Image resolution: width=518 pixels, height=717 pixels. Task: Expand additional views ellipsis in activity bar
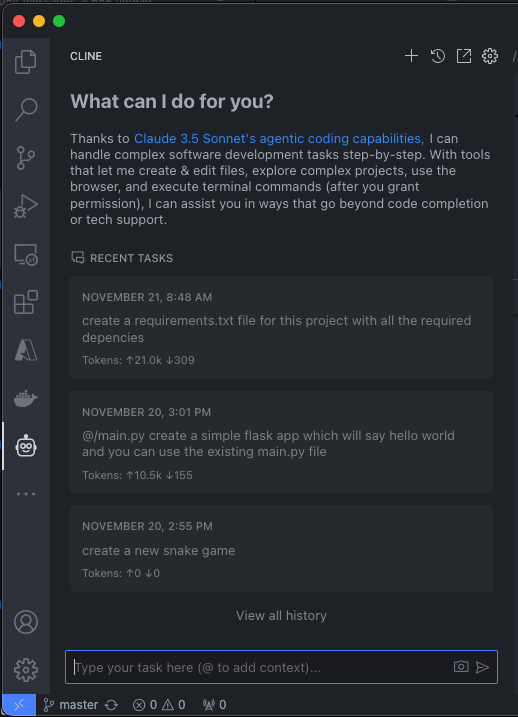pos(26,494)
